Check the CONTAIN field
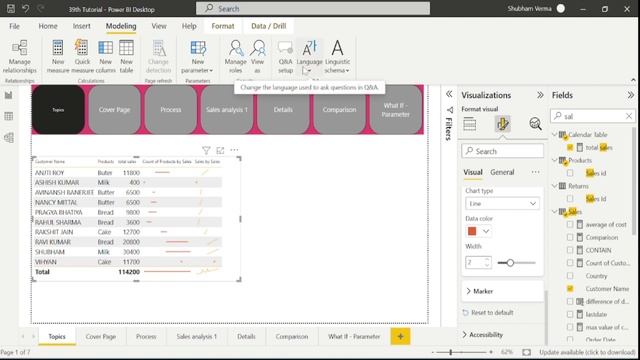 tap(570, 250)
